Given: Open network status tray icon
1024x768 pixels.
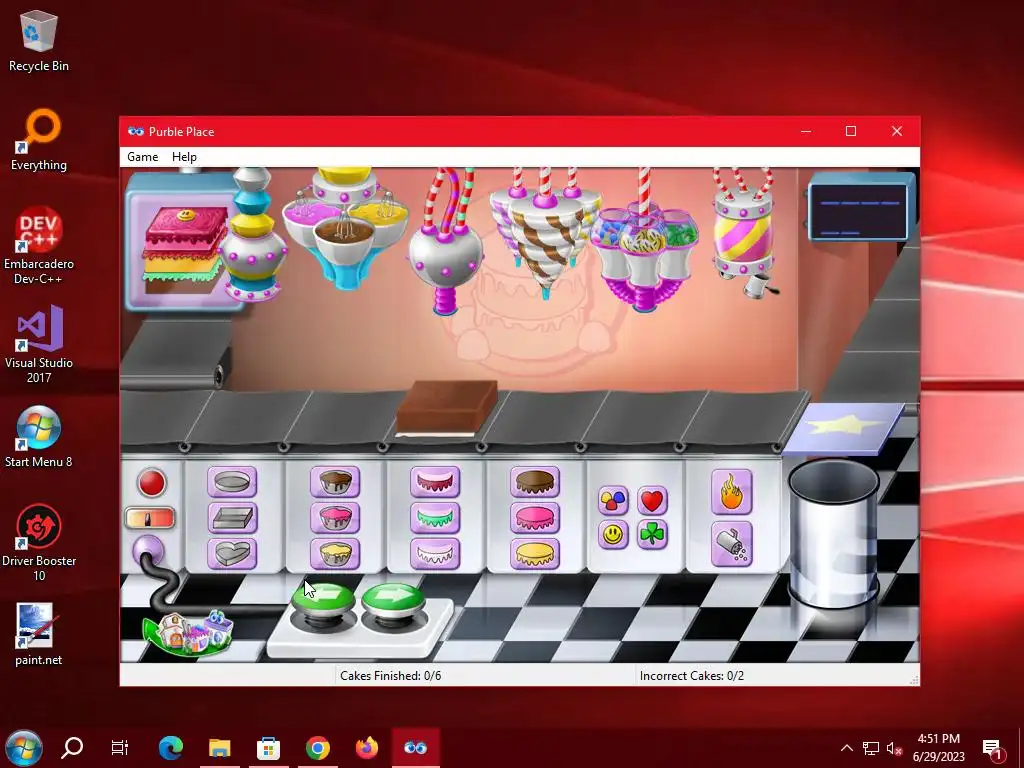Looking at the screenshot, I should [871, 748].
